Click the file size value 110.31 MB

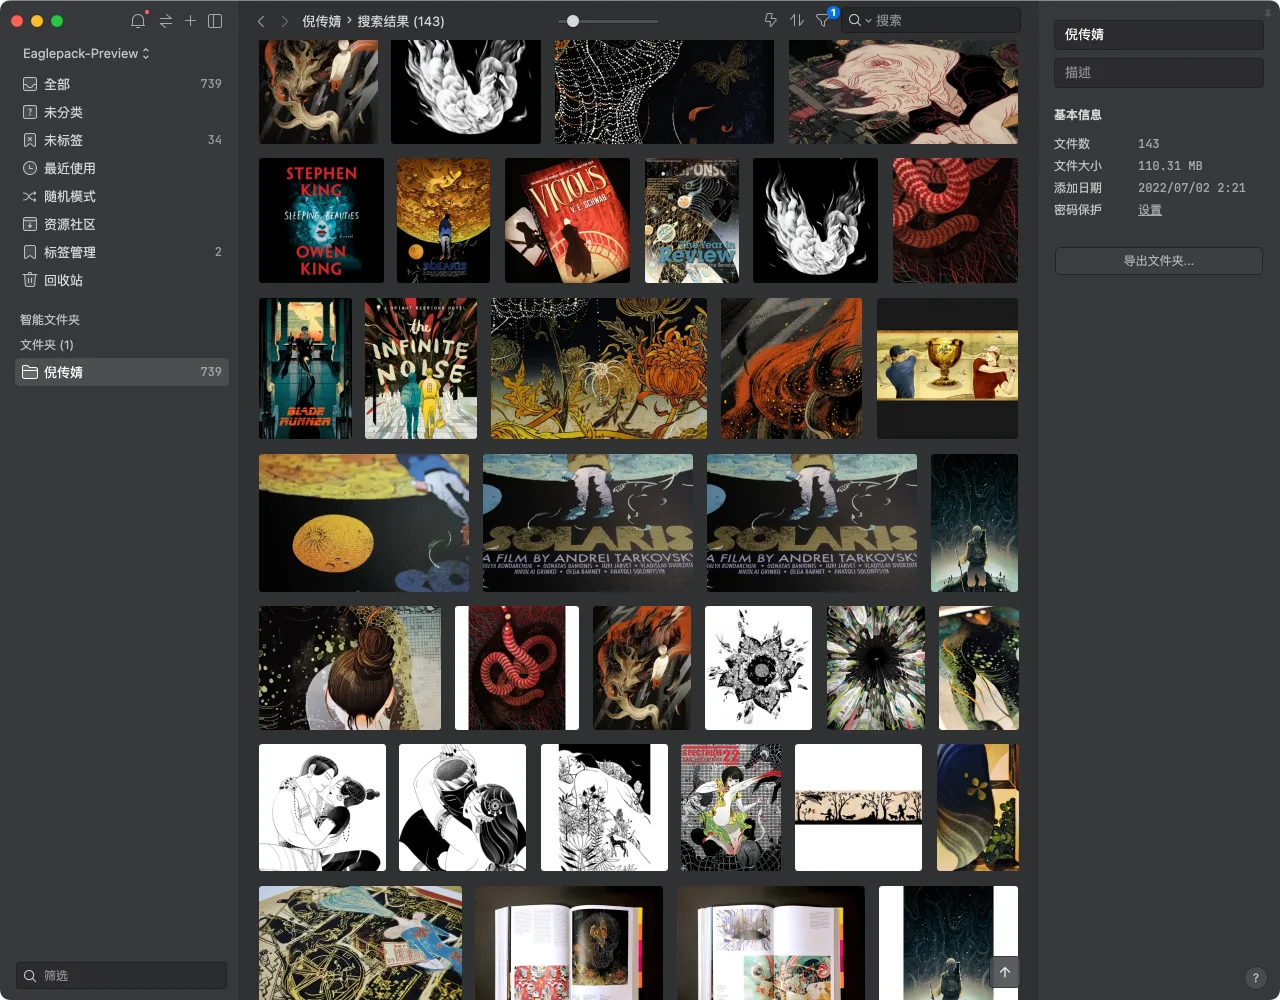click(x=1170, y=166)
